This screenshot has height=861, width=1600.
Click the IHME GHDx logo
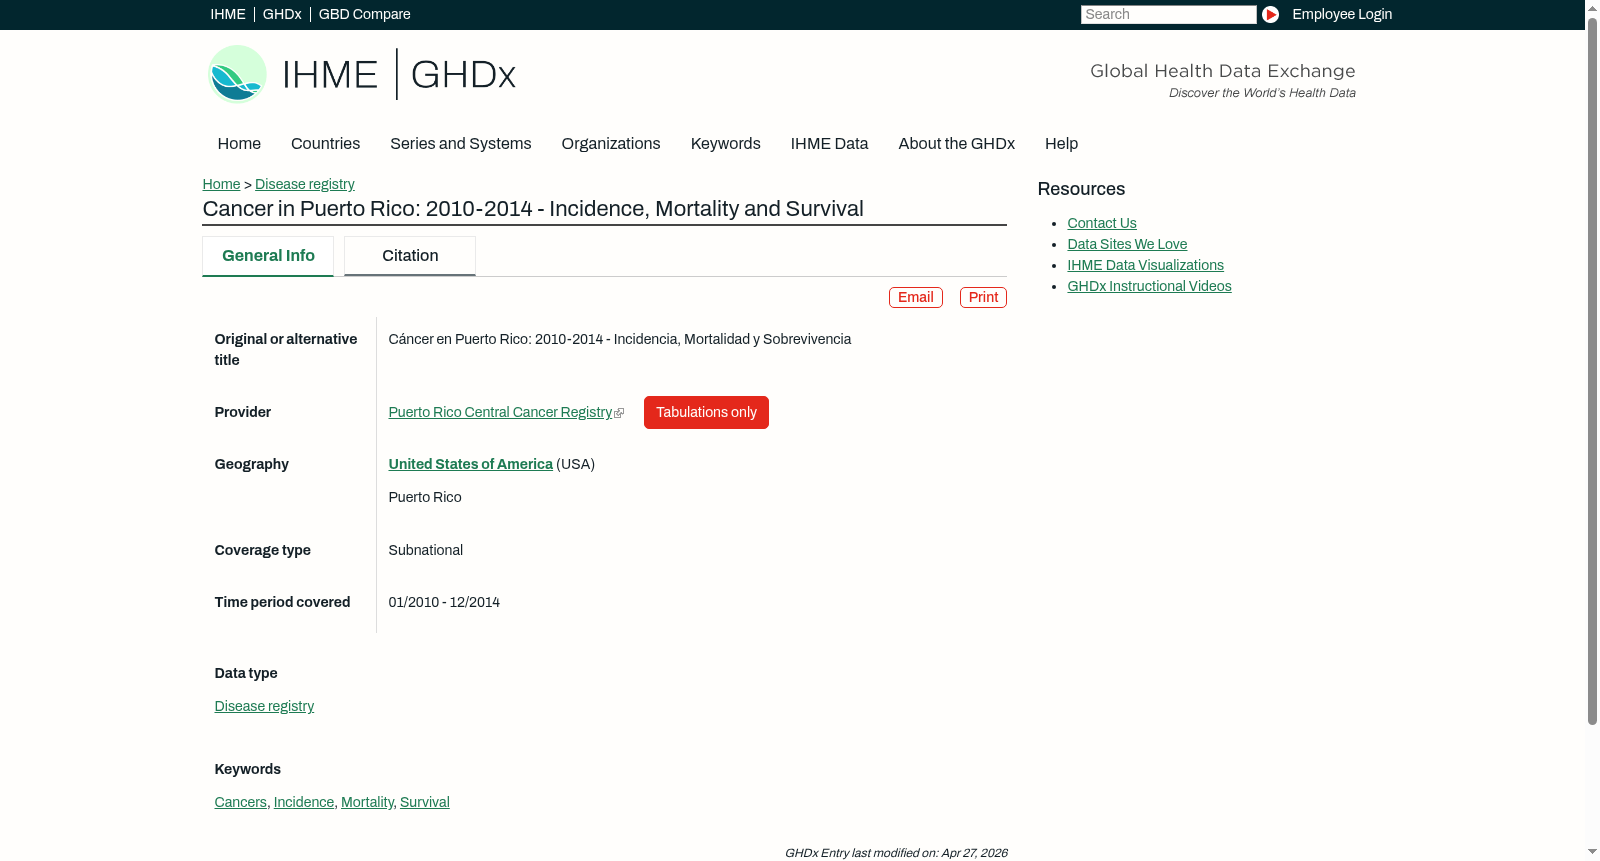[x=361, y=74]
